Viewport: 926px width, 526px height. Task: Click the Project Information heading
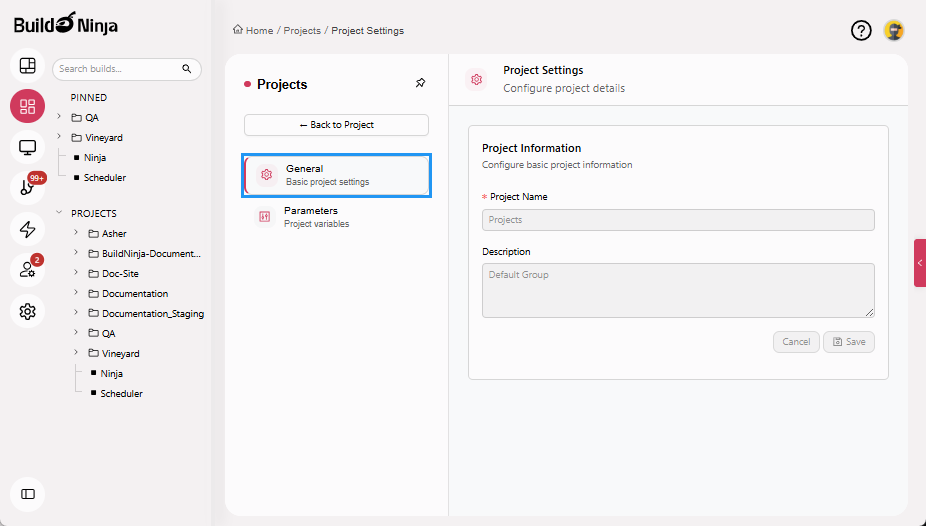[532, 148]
